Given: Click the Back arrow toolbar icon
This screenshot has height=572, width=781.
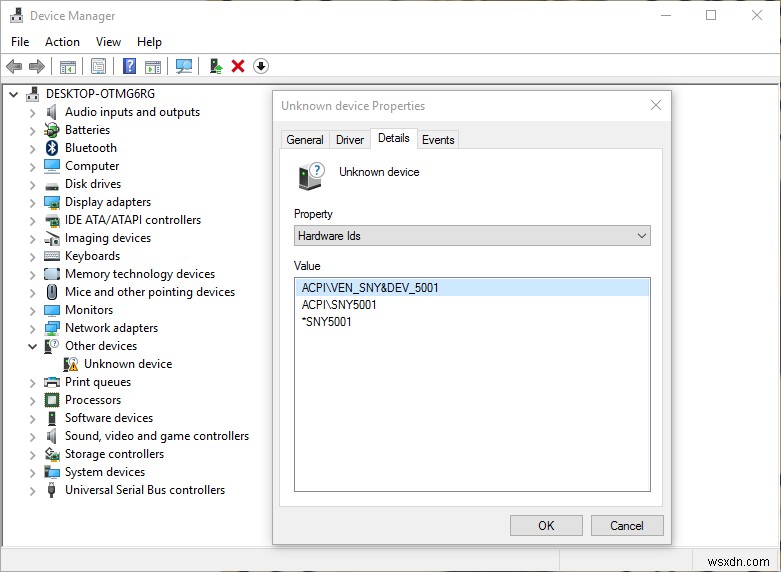Looking at the screenshot, I should [14, 66].
